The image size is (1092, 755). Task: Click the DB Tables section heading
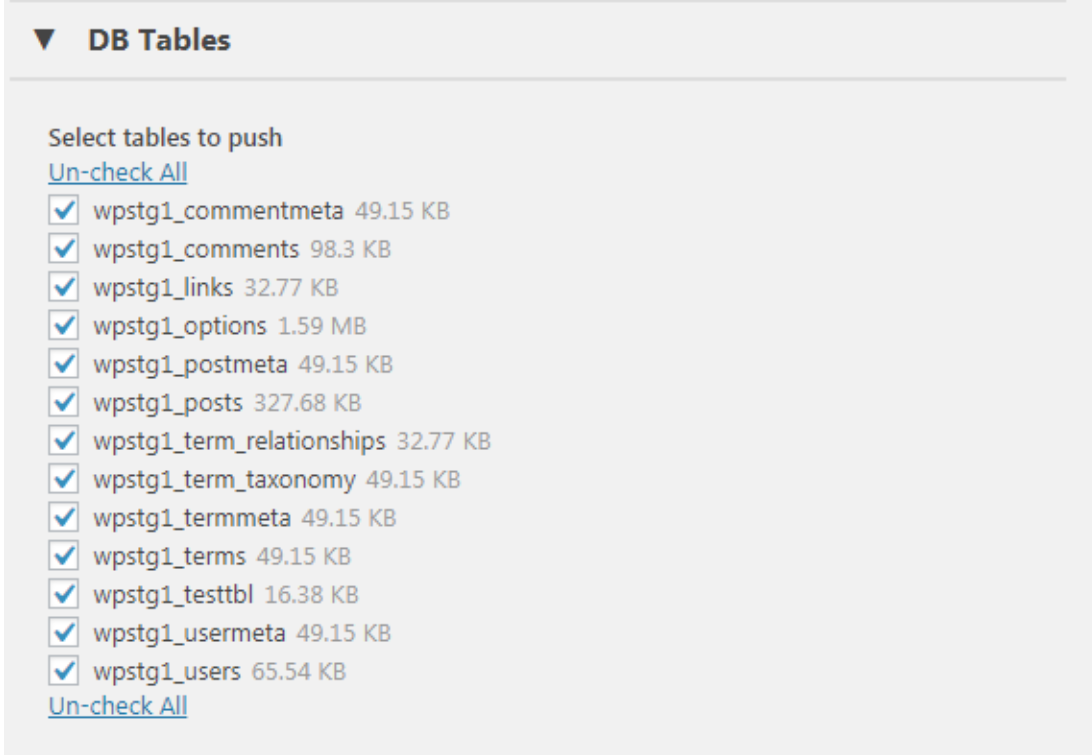tap(159, 40)
